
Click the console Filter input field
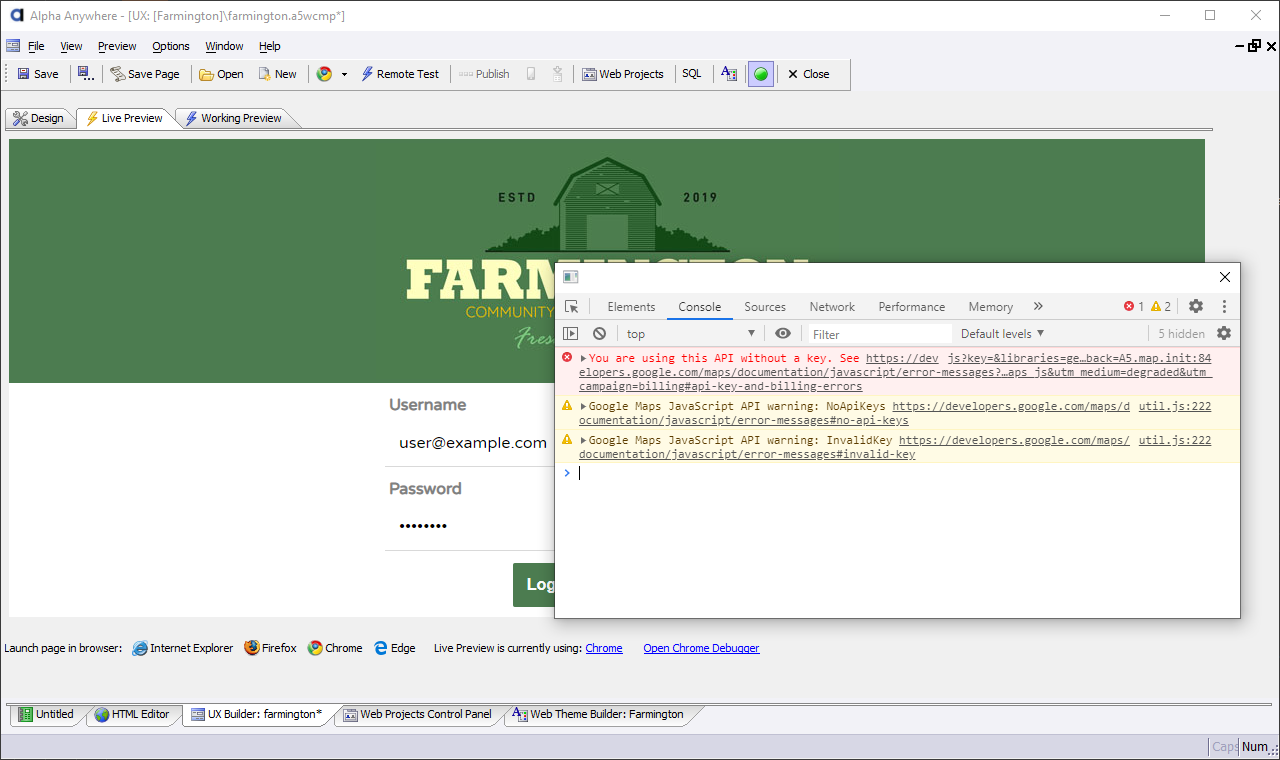(x=879, y=334)
